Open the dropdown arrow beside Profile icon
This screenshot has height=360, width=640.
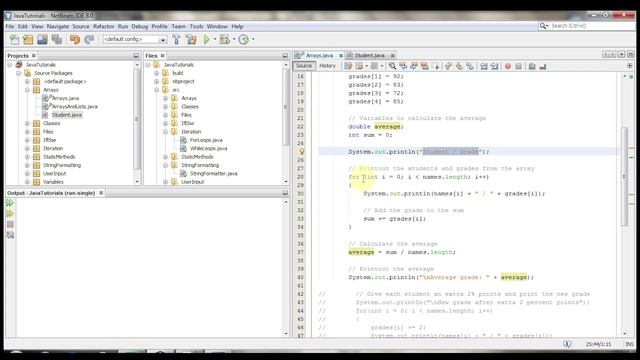pyautogui.click(x=253, y=40)
